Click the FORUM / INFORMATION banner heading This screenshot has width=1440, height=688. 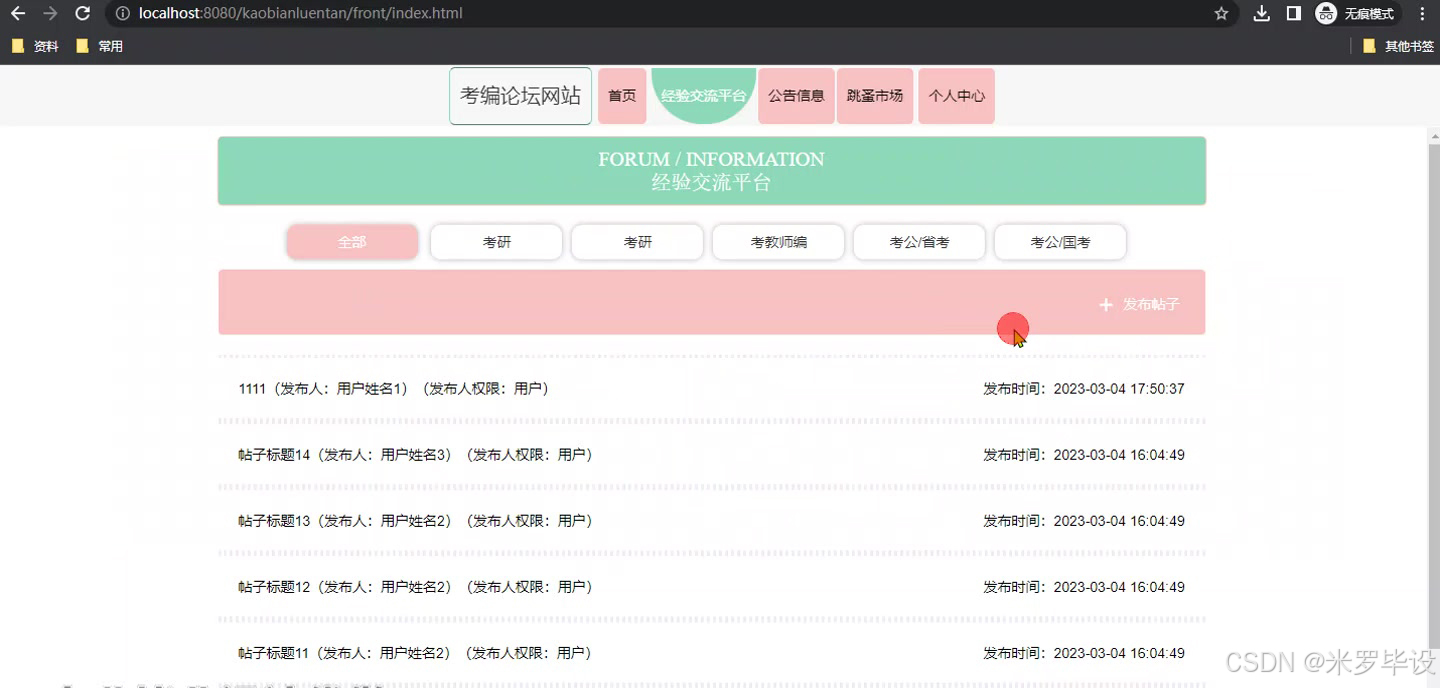(x=711, y=159)
